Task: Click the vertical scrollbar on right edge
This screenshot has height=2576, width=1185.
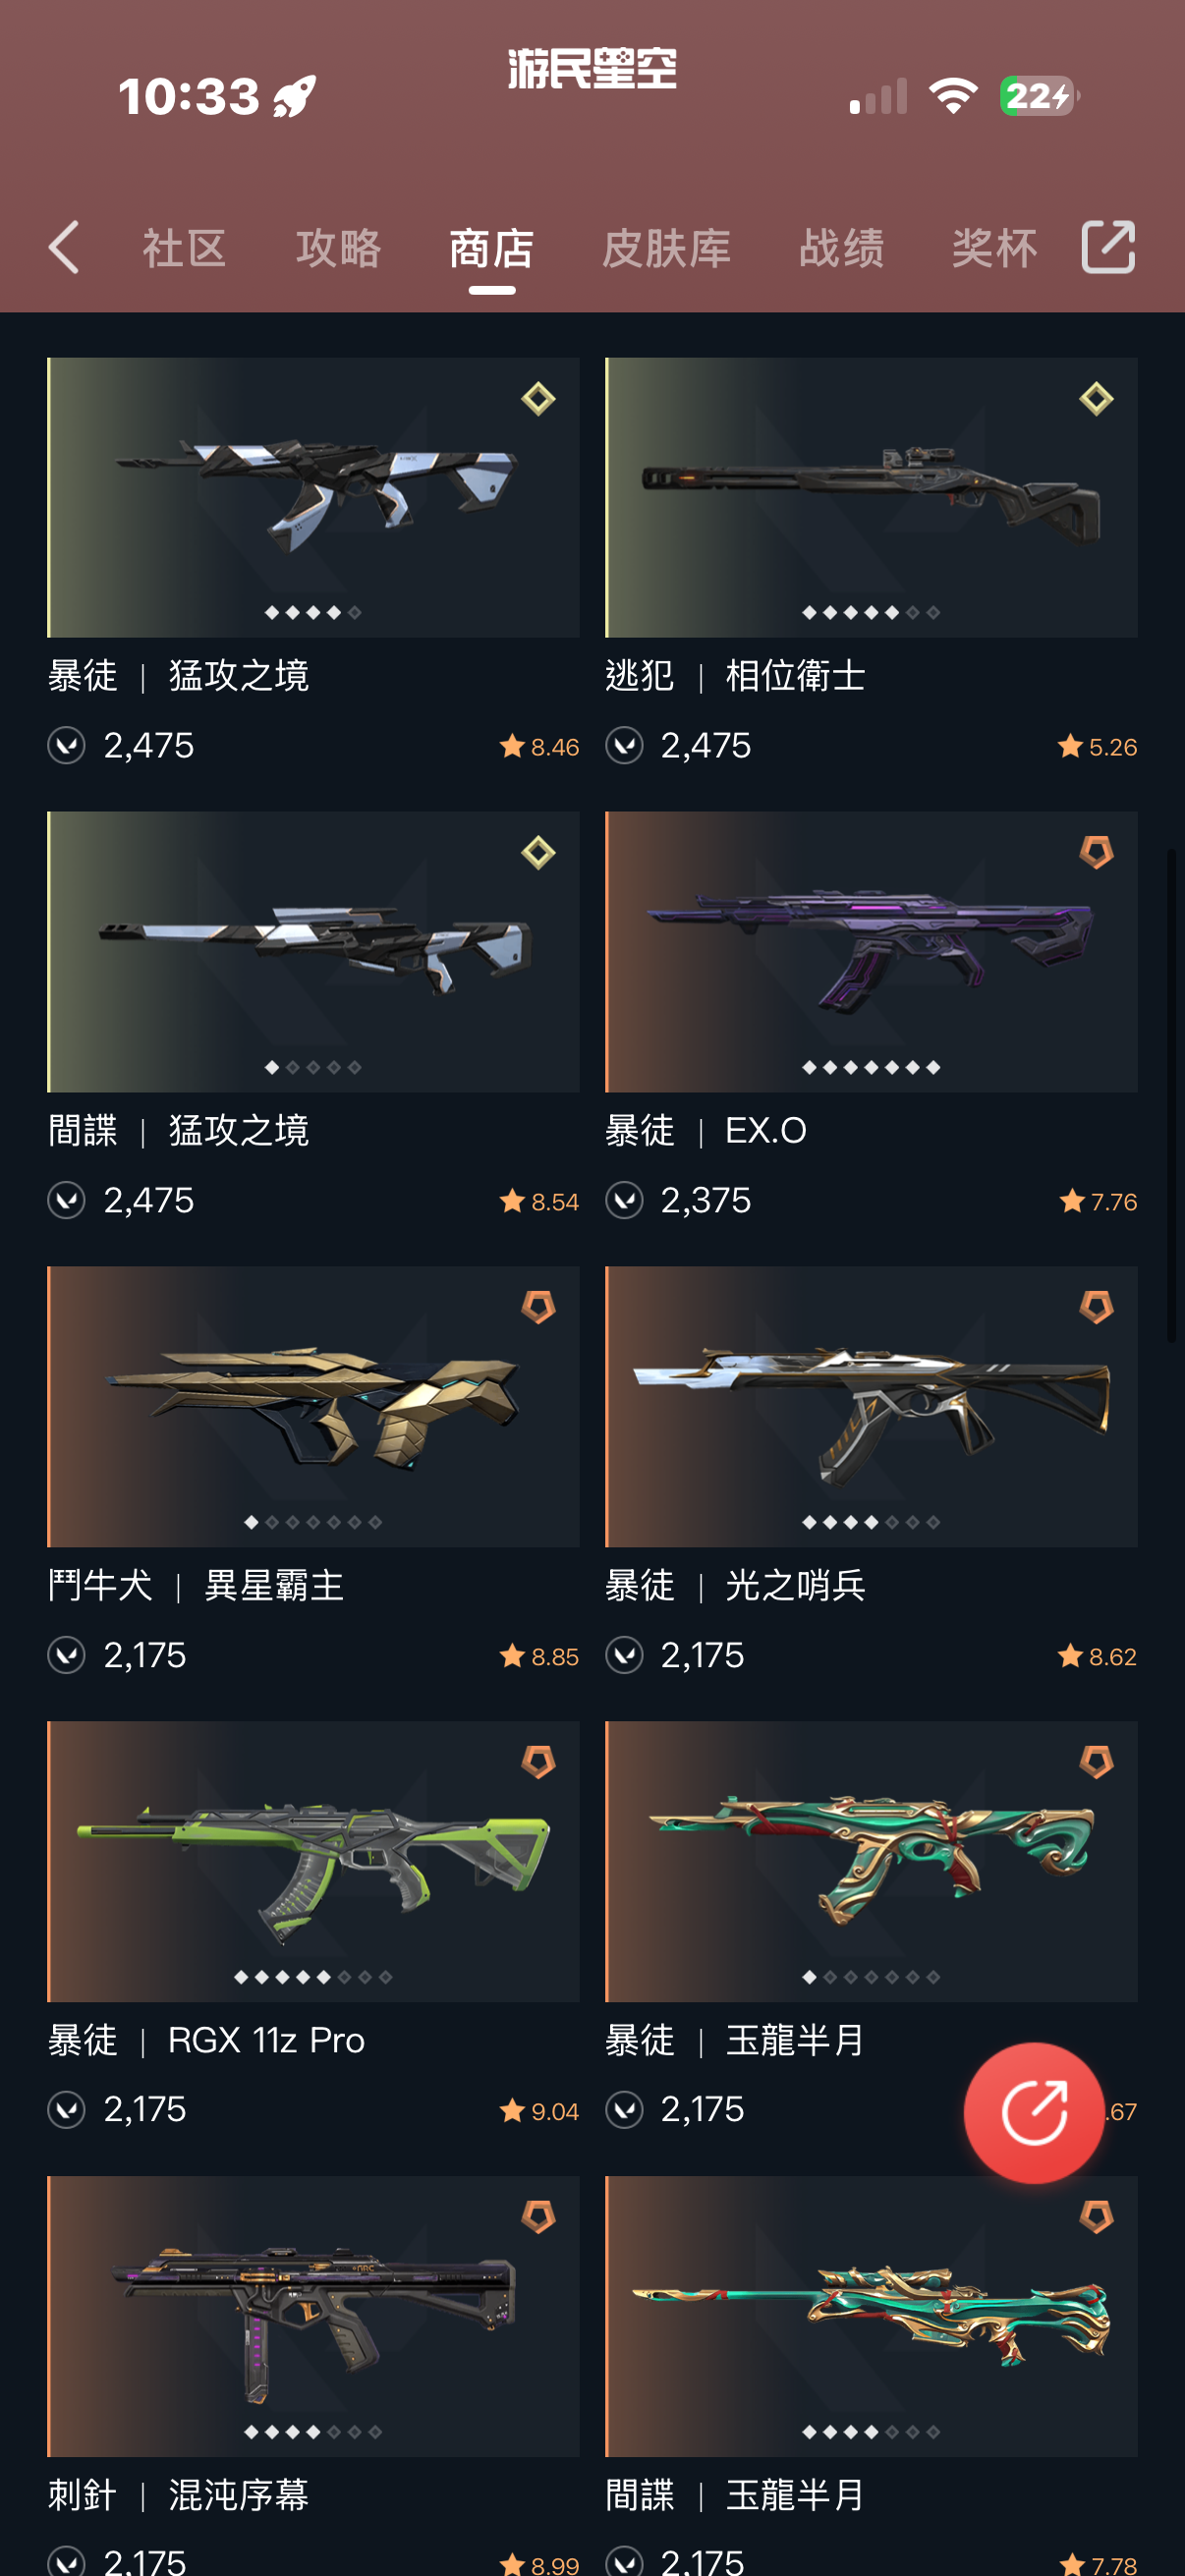Action: 1172,1095
